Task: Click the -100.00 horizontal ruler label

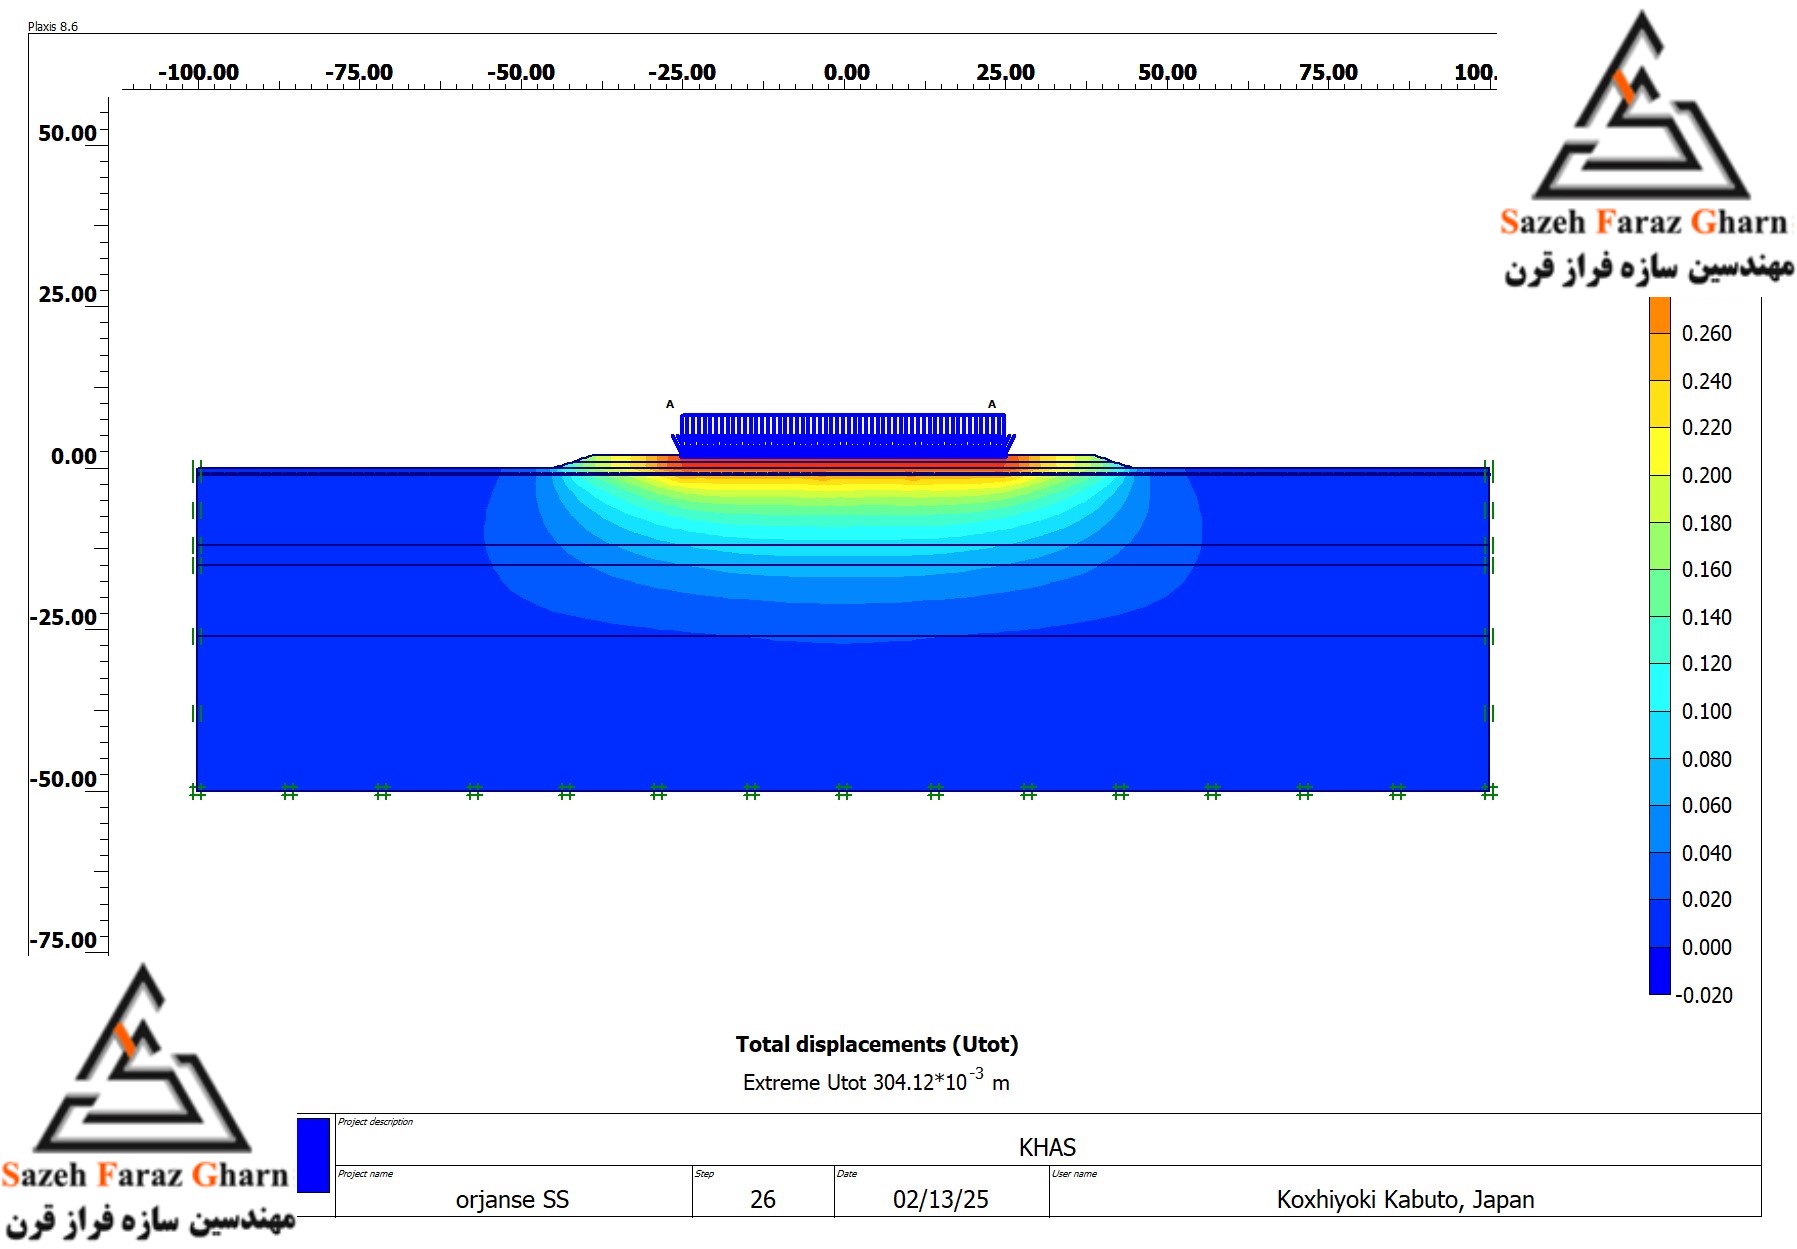Action: [198, 72]
